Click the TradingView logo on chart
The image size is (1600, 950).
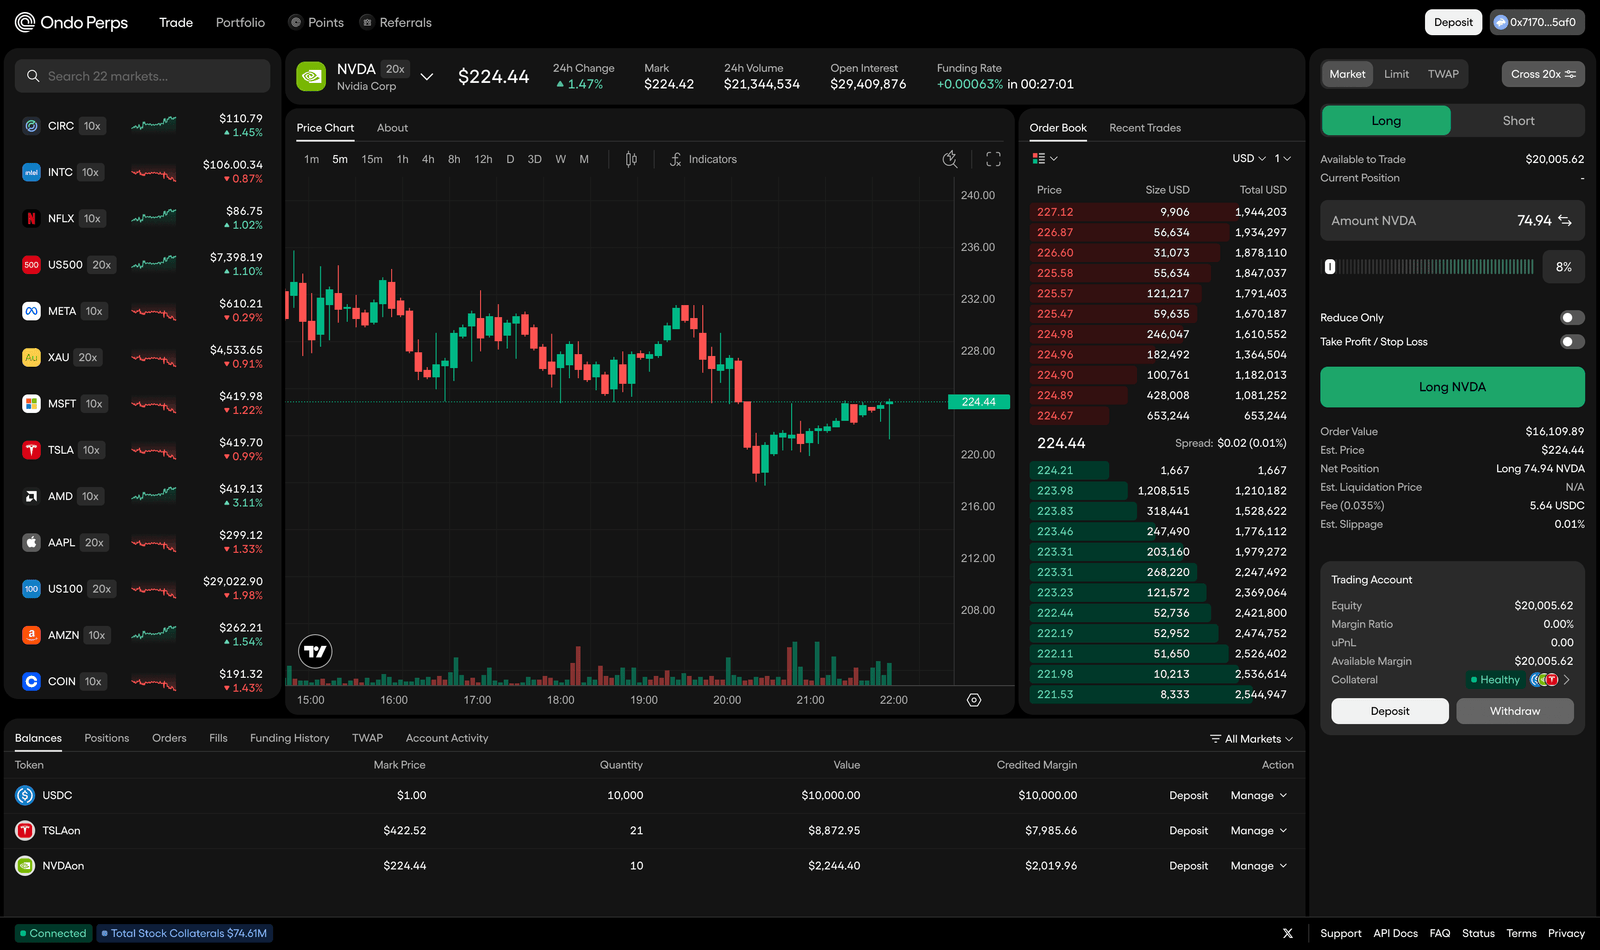(315, 652)
